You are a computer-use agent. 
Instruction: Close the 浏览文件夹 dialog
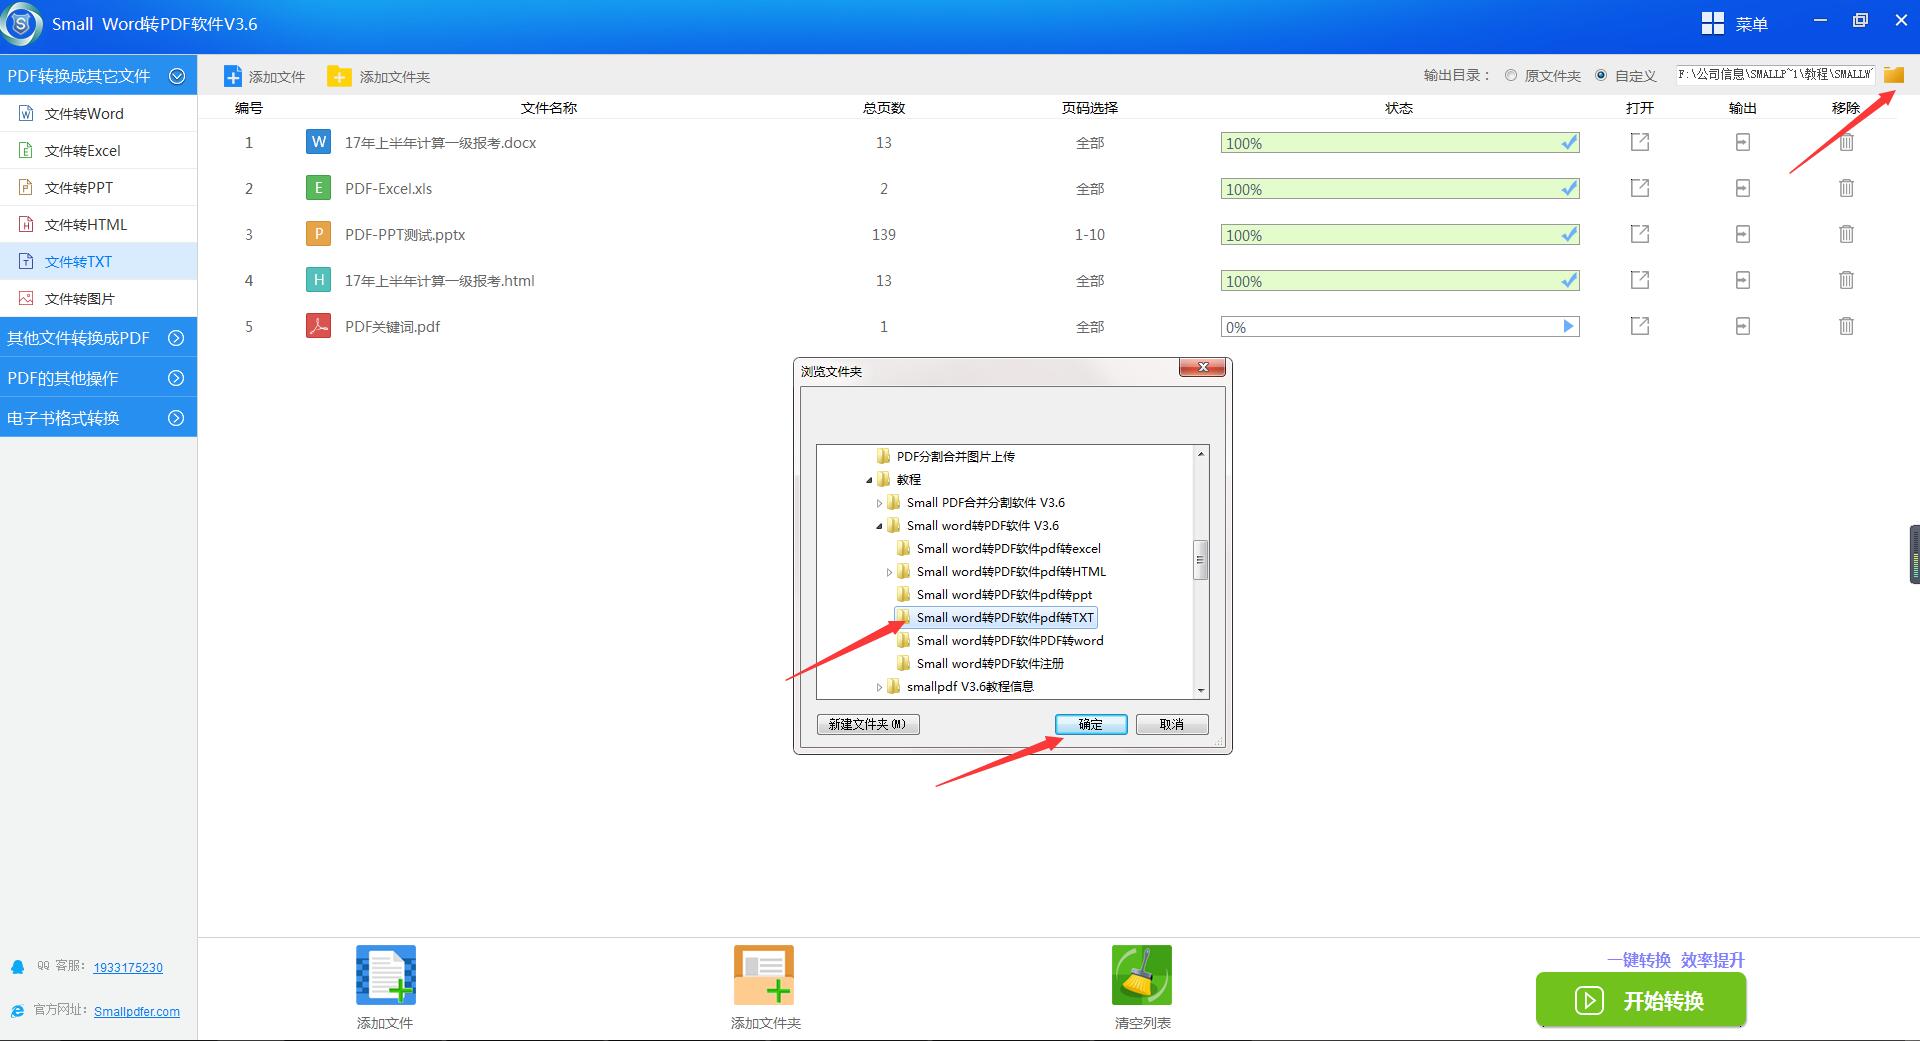[x=1203, y=368]
